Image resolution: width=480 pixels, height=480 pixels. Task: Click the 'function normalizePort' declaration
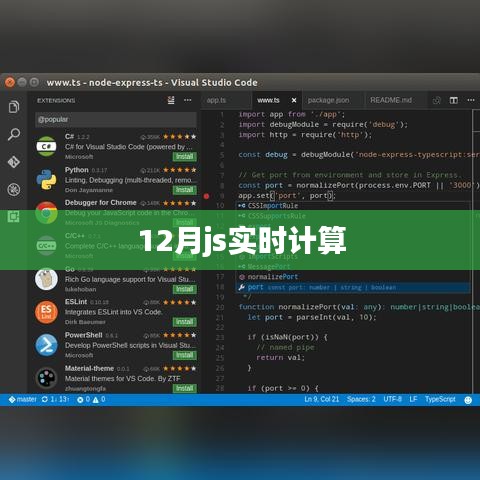tap(359, 307)
